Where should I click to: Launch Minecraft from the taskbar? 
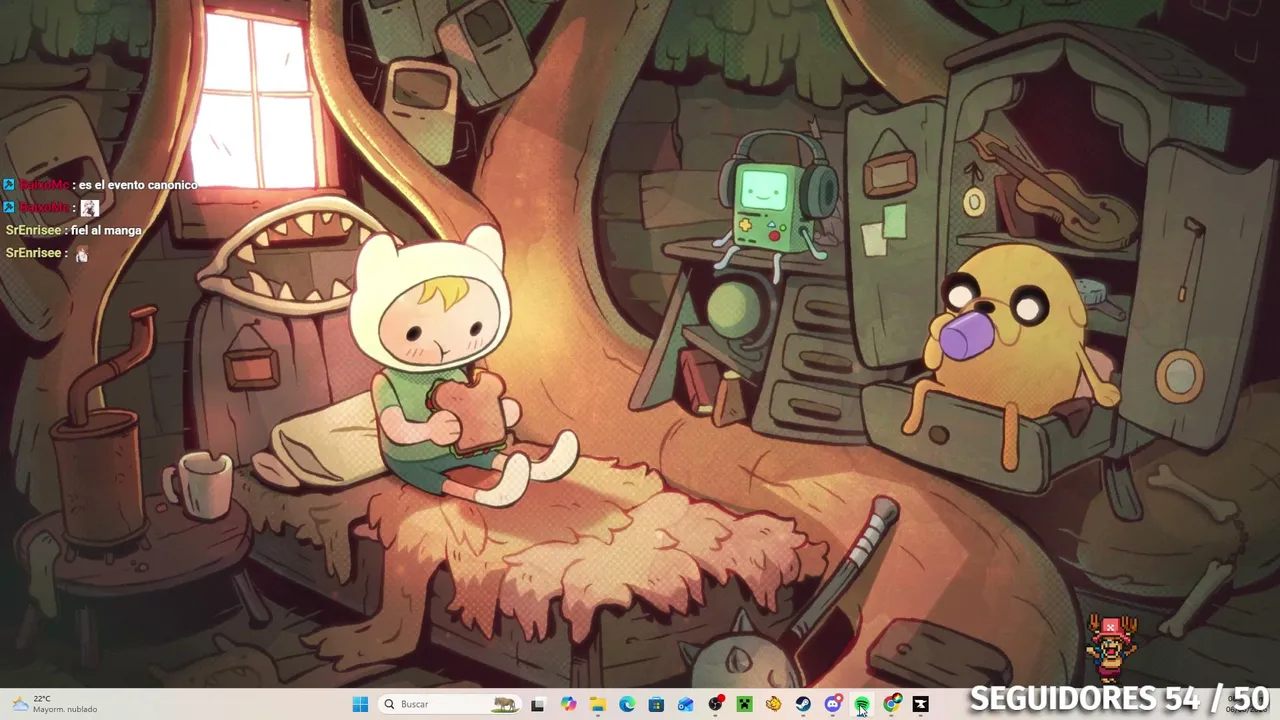[x=744, y=704]
